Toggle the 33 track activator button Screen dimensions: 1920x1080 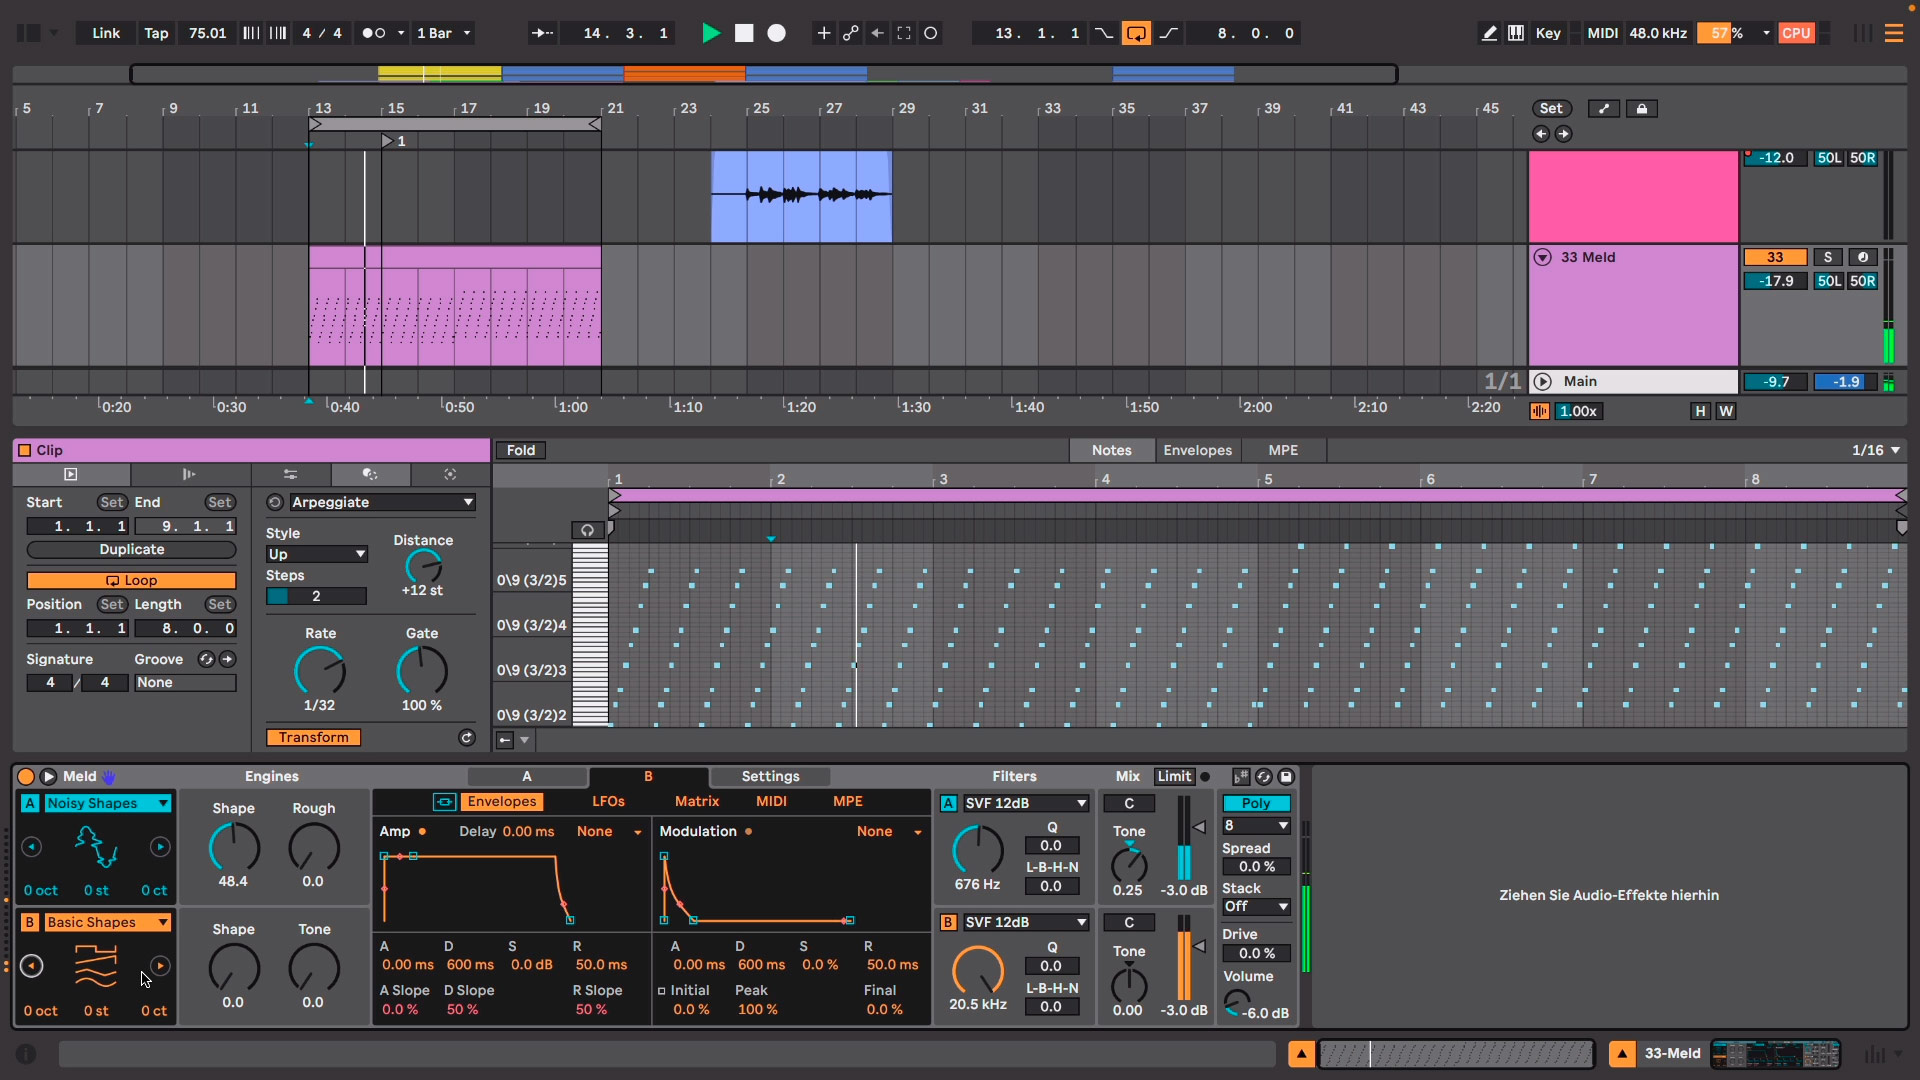pos(1775,257)
